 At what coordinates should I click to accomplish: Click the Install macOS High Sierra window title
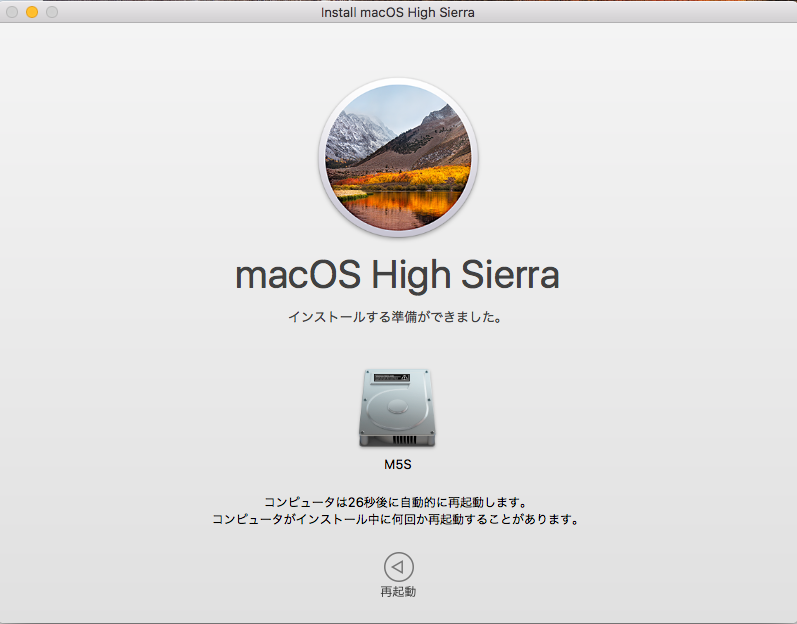point(397,12)
